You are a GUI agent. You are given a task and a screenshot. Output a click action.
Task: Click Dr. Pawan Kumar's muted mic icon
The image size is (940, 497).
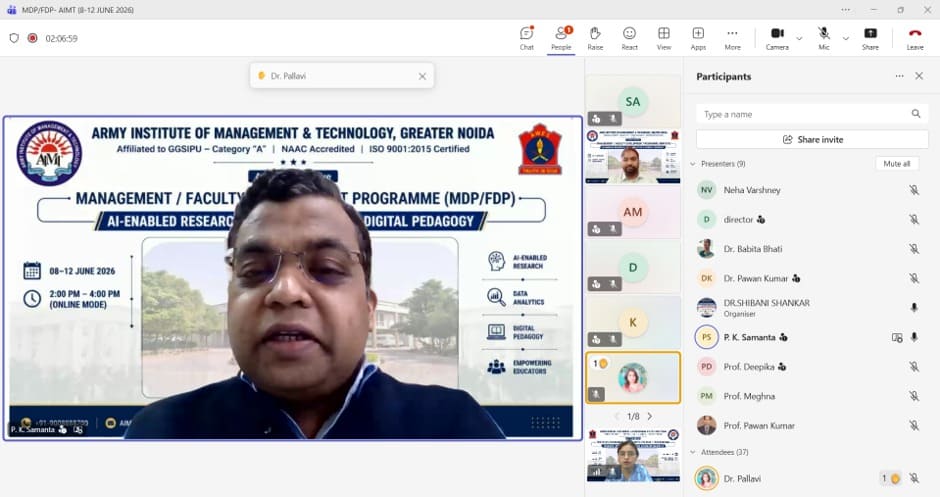[914, 278]
